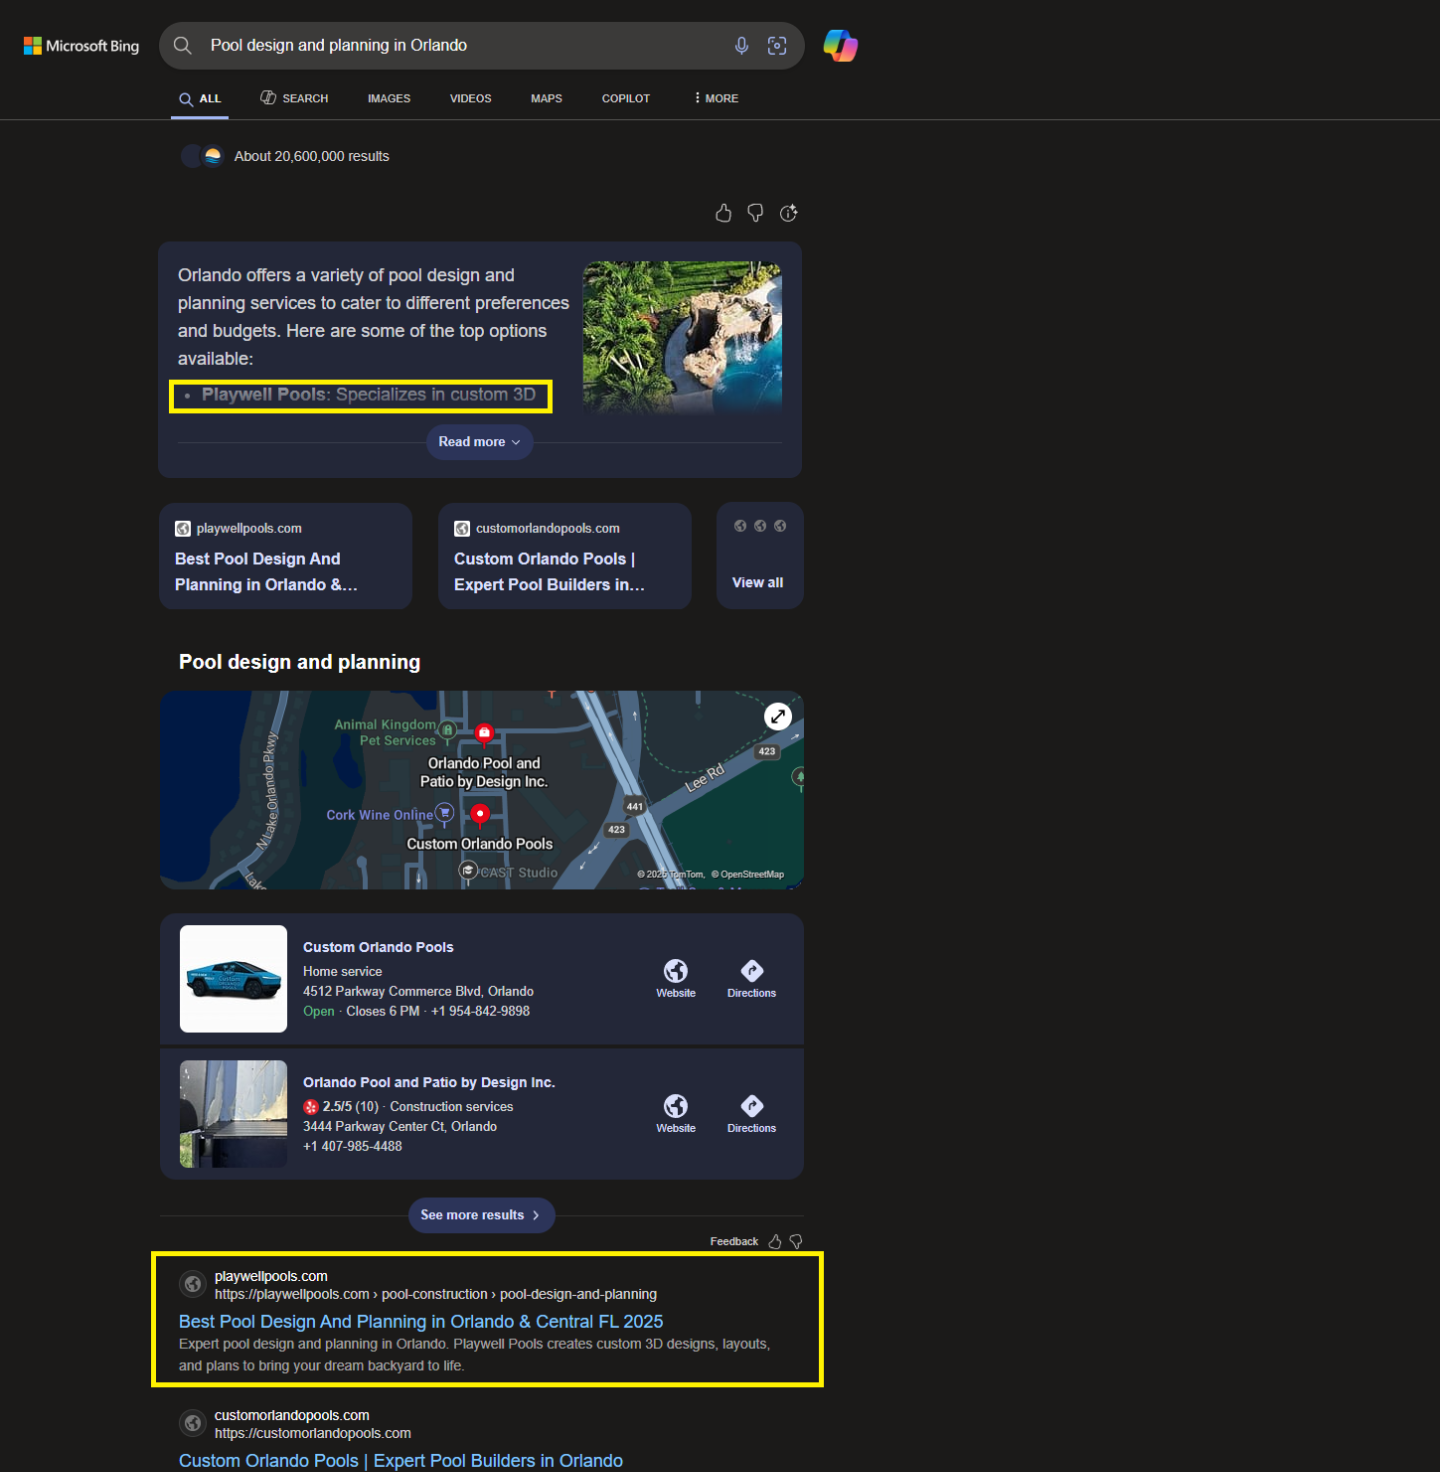Open Website for Orlando Pool and Patio
1440x1472 pixels.
[676, 1112]
